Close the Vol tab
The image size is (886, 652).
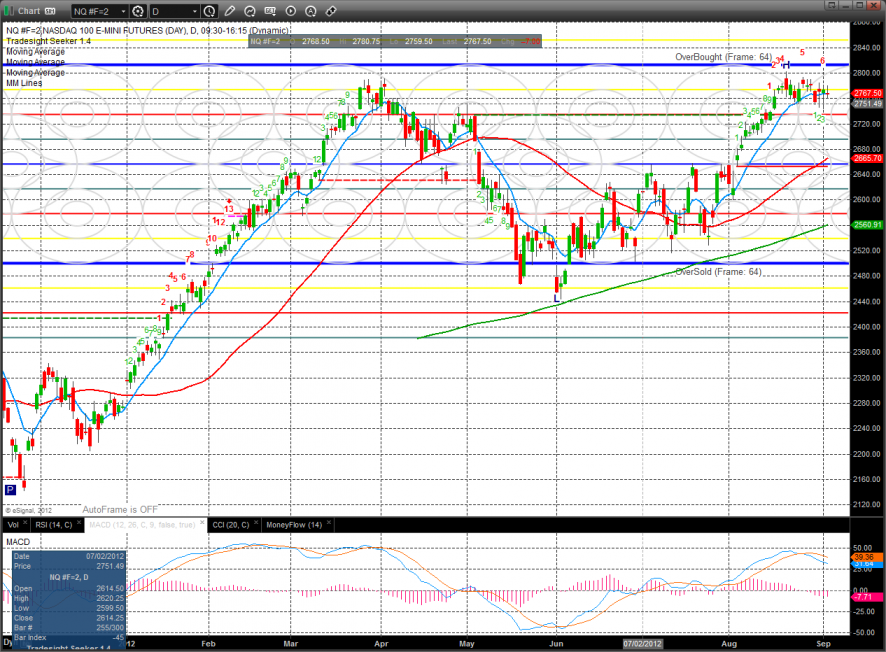click(25, 523)
